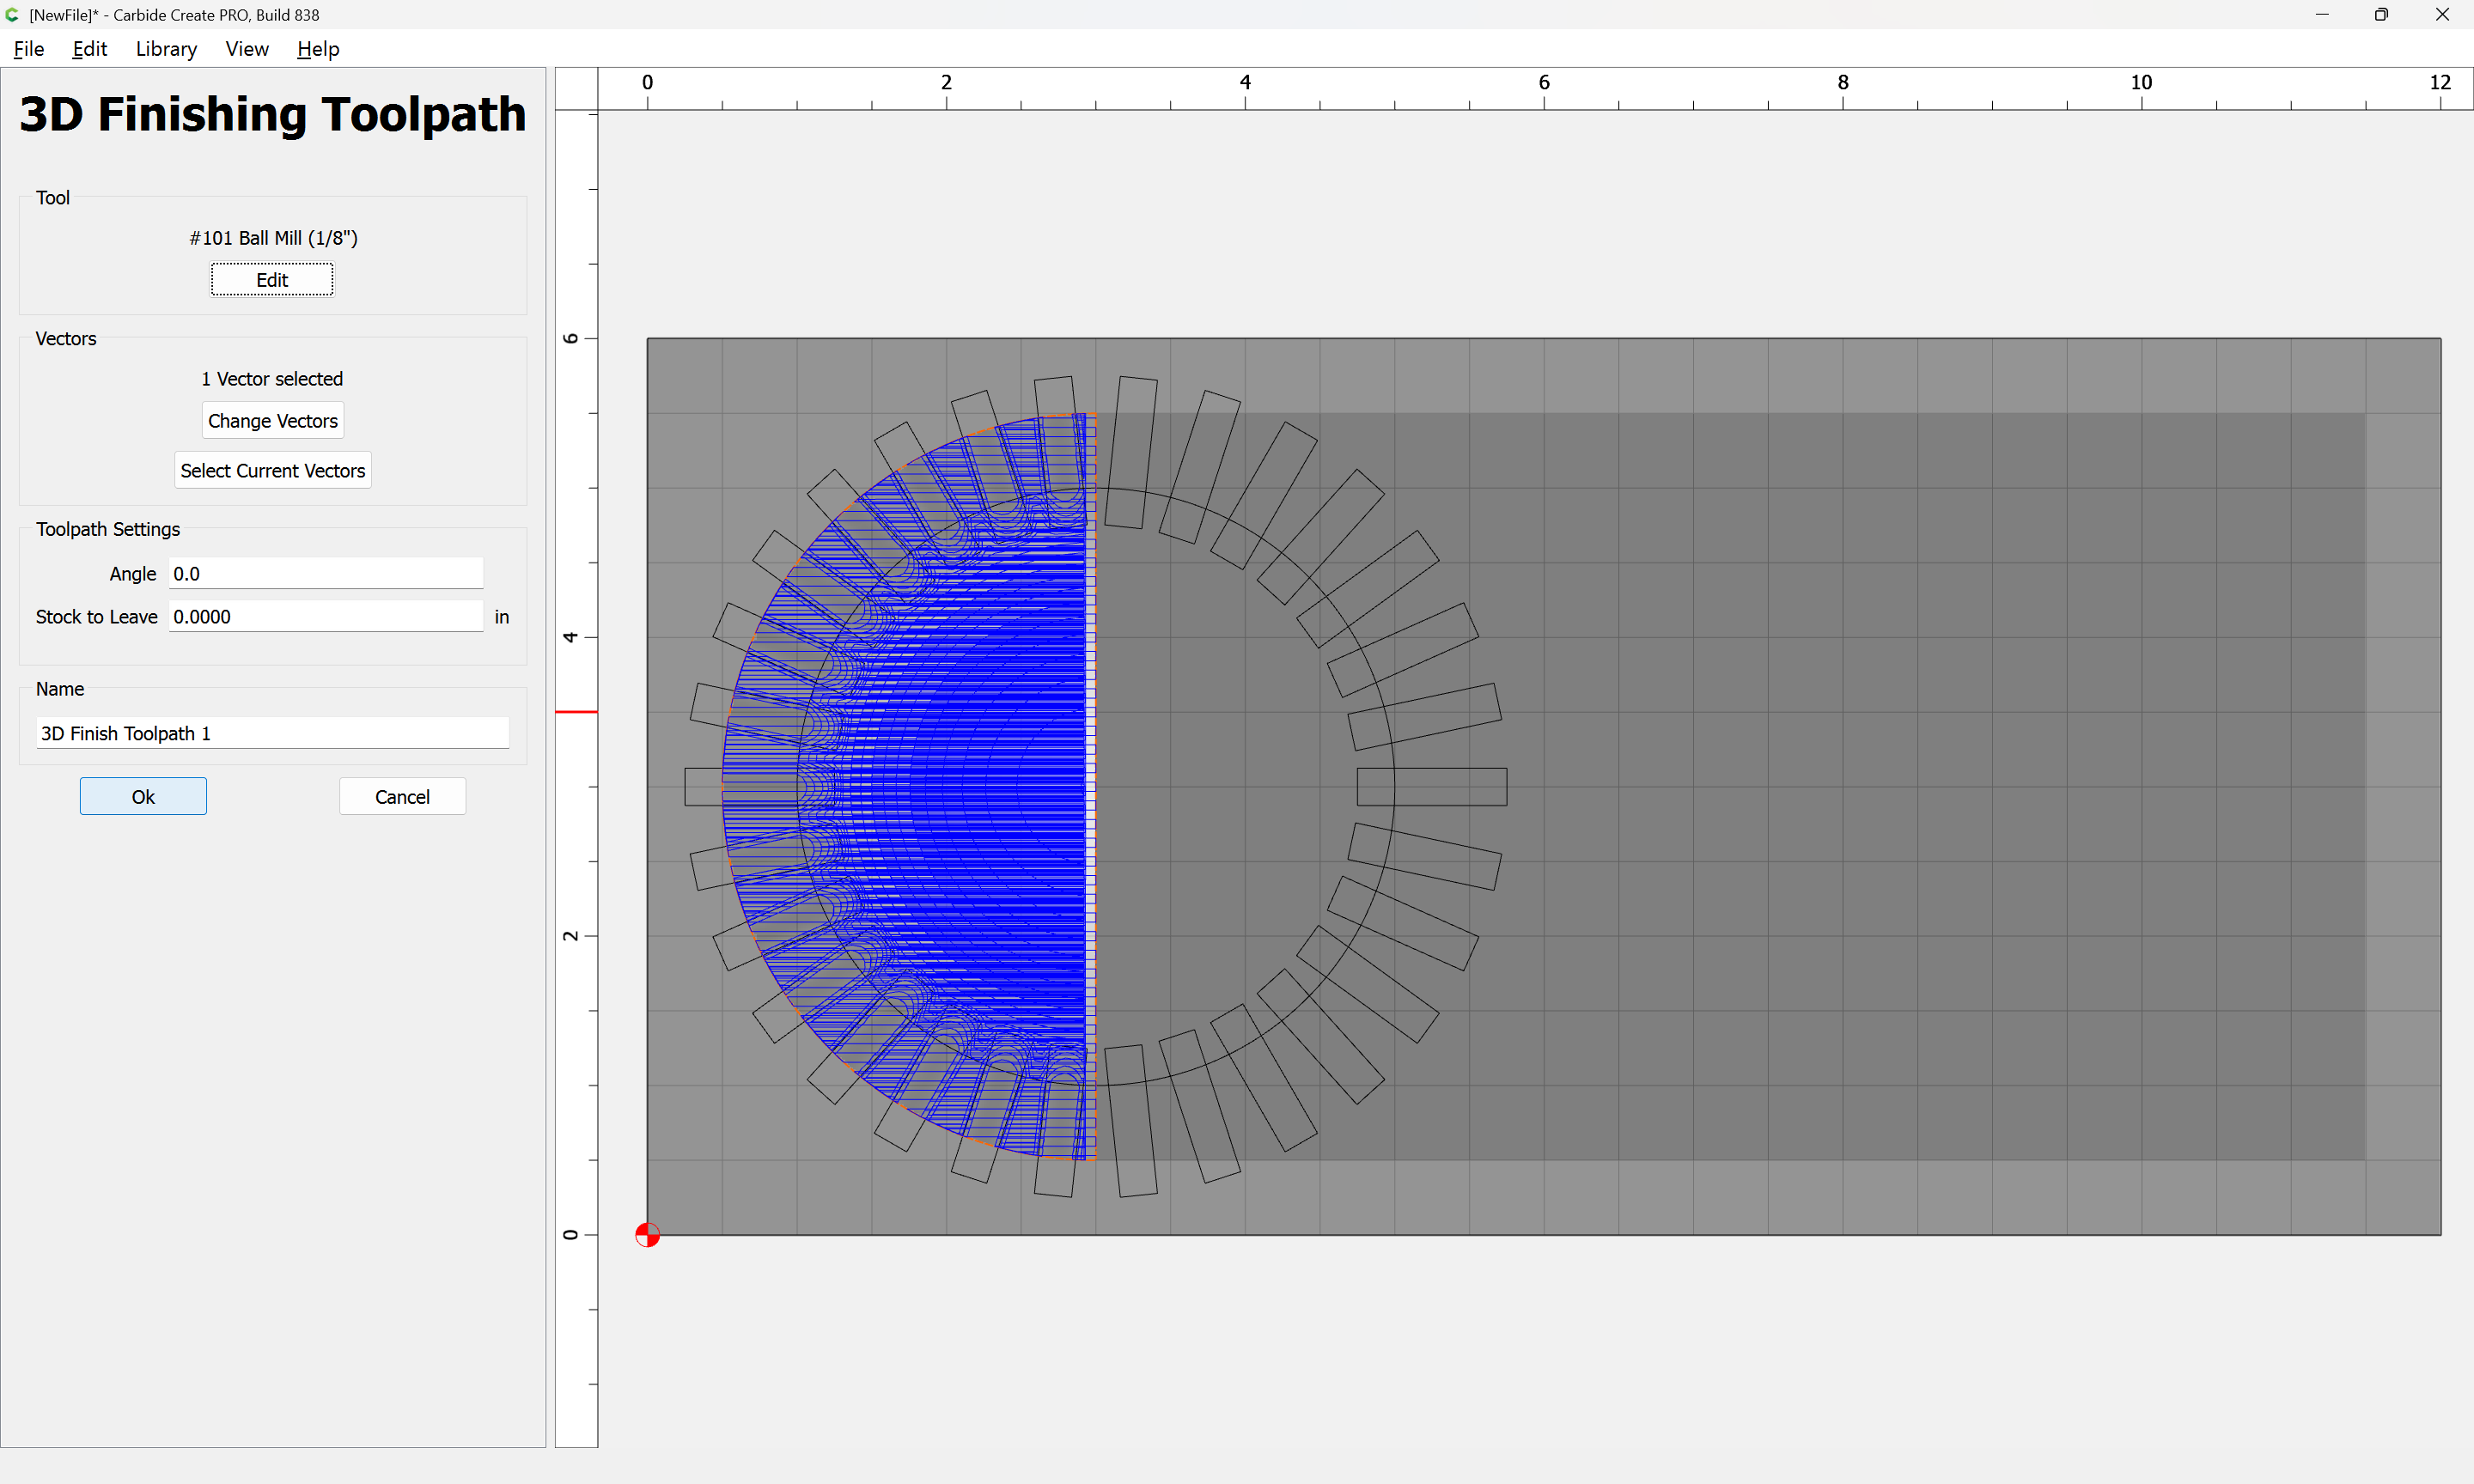
Task: Close the Carbide Create window
Action: 2441,14
